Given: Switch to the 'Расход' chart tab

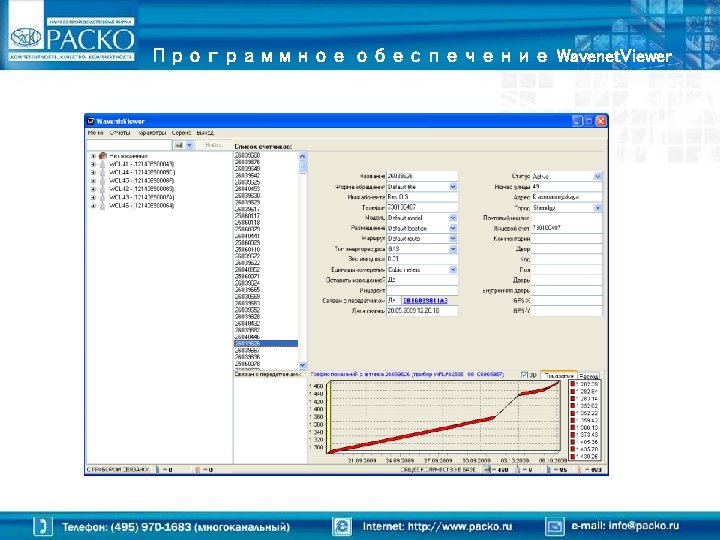Looking at the screenshot, I should click(x=589, y=376).
